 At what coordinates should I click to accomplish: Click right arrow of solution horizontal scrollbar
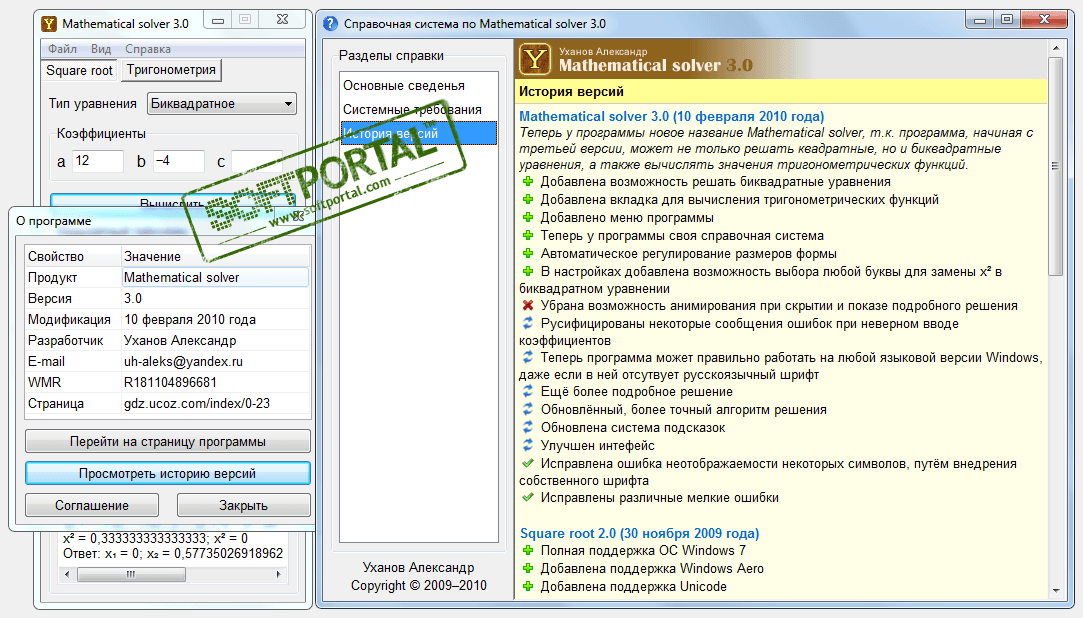tap(278, 574)
